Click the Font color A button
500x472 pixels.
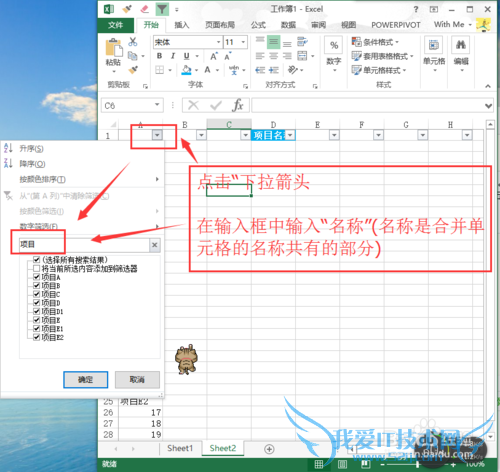pyautogui.click(x=207, y=70)
